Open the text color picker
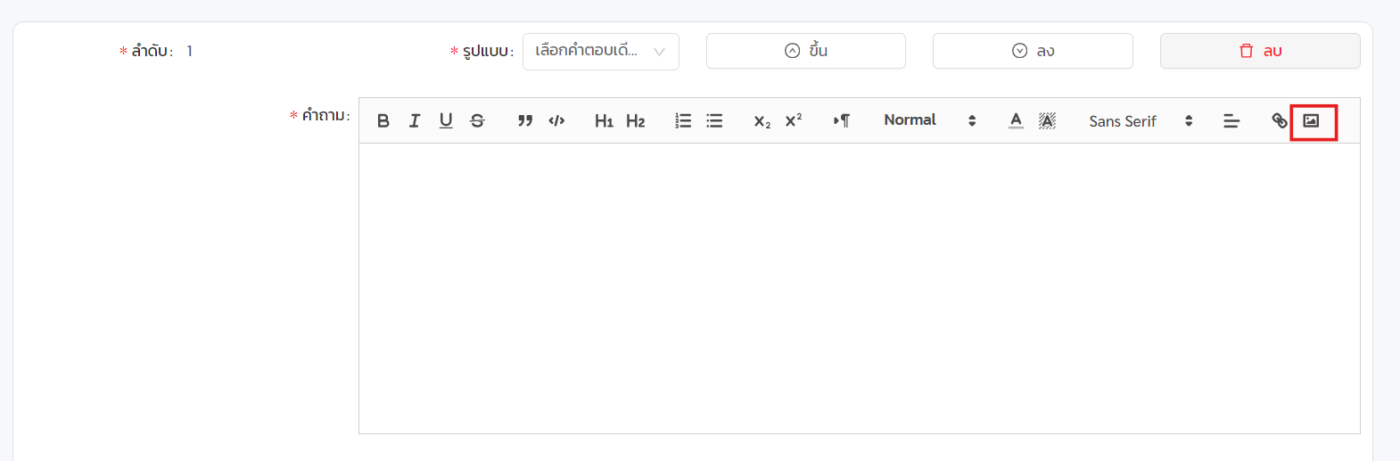The width and height of the screenshot is (1400, 461). tap(1016, 121)
